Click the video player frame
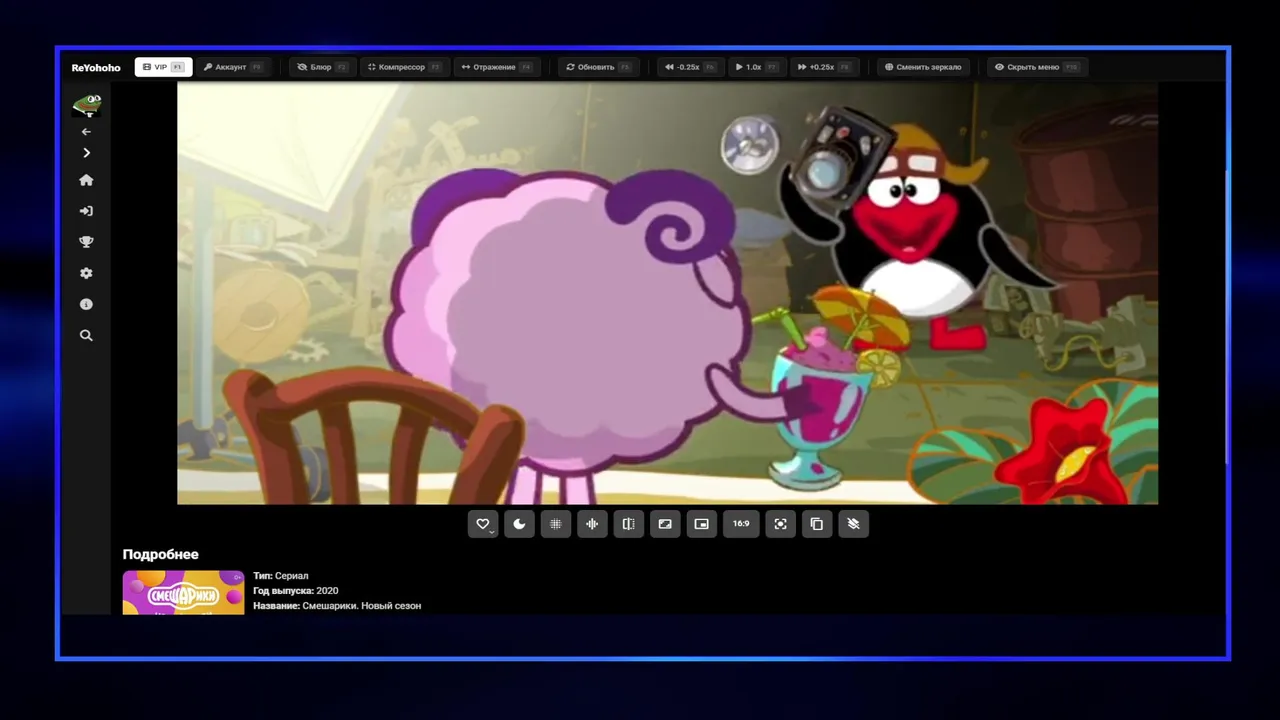The image size is (1280, 720). click(x=667, y=293)
